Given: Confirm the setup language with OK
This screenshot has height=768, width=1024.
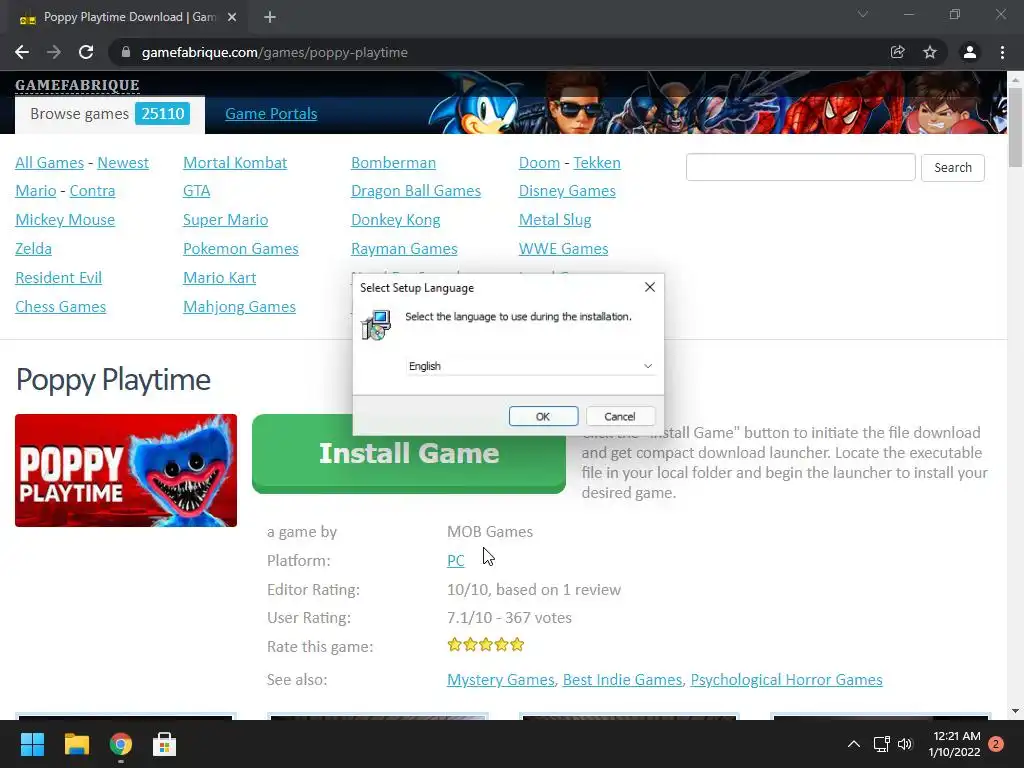Looking at the screenshot, I should point(543,417).
